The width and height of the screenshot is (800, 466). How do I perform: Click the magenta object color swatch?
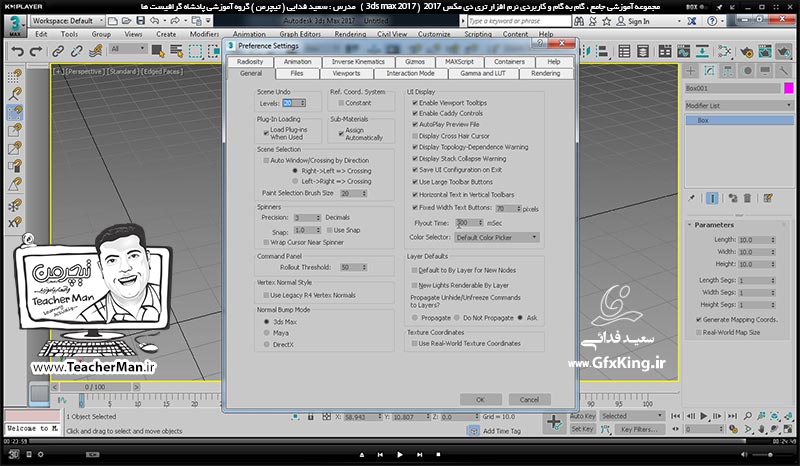[789, 88]
